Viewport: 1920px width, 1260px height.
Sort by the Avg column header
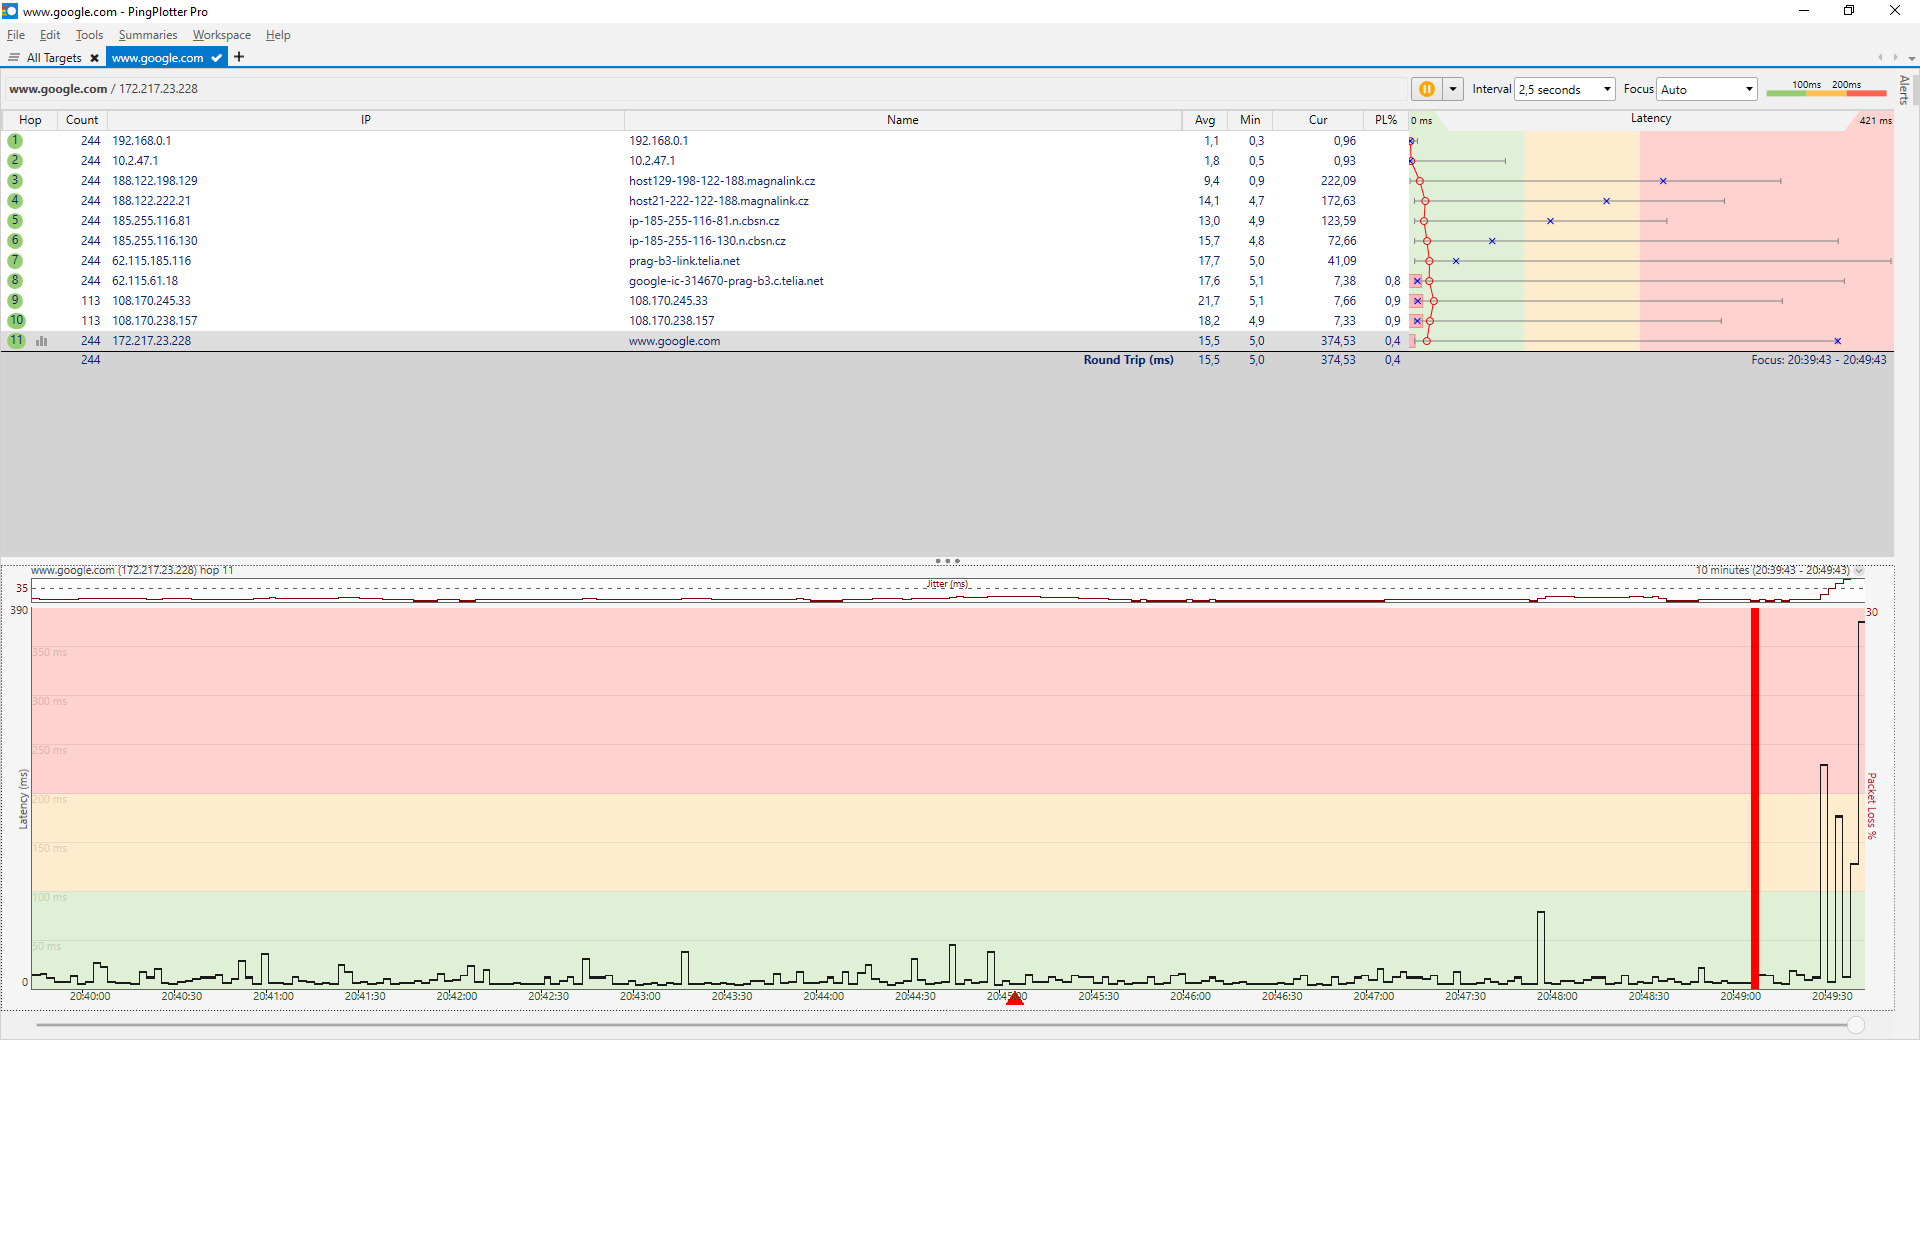point(1204,120)
